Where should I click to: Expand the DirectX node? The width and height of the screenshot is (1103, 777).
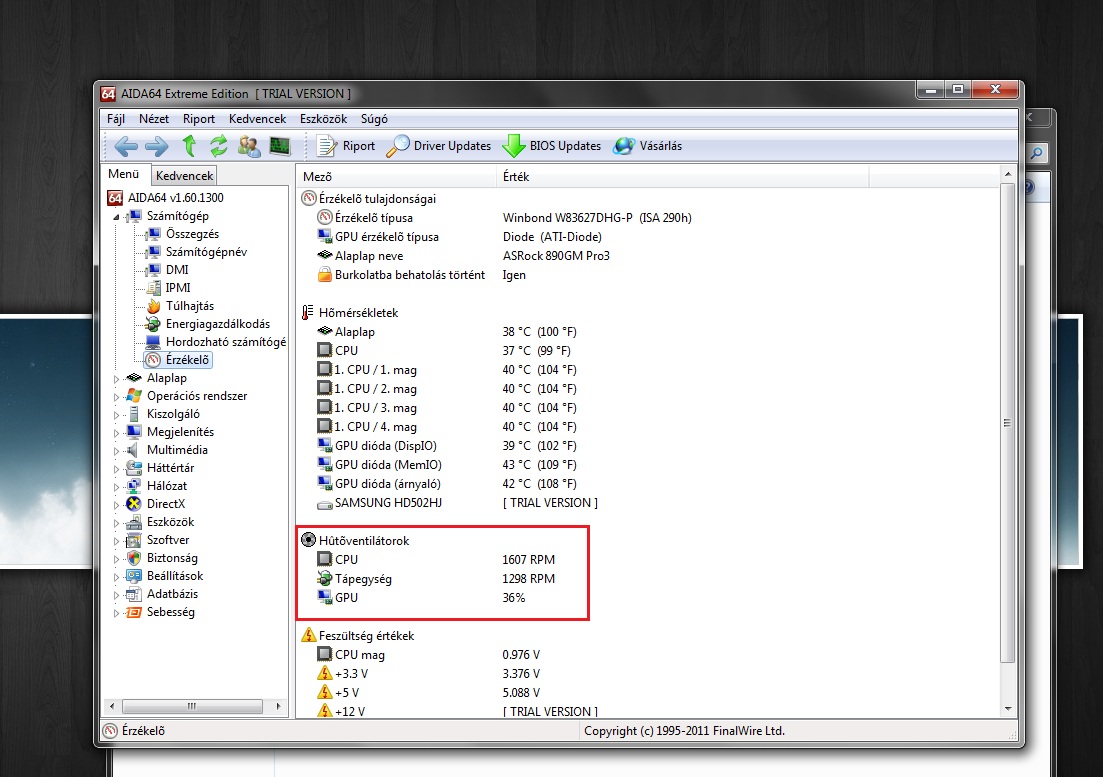[116, 504]
